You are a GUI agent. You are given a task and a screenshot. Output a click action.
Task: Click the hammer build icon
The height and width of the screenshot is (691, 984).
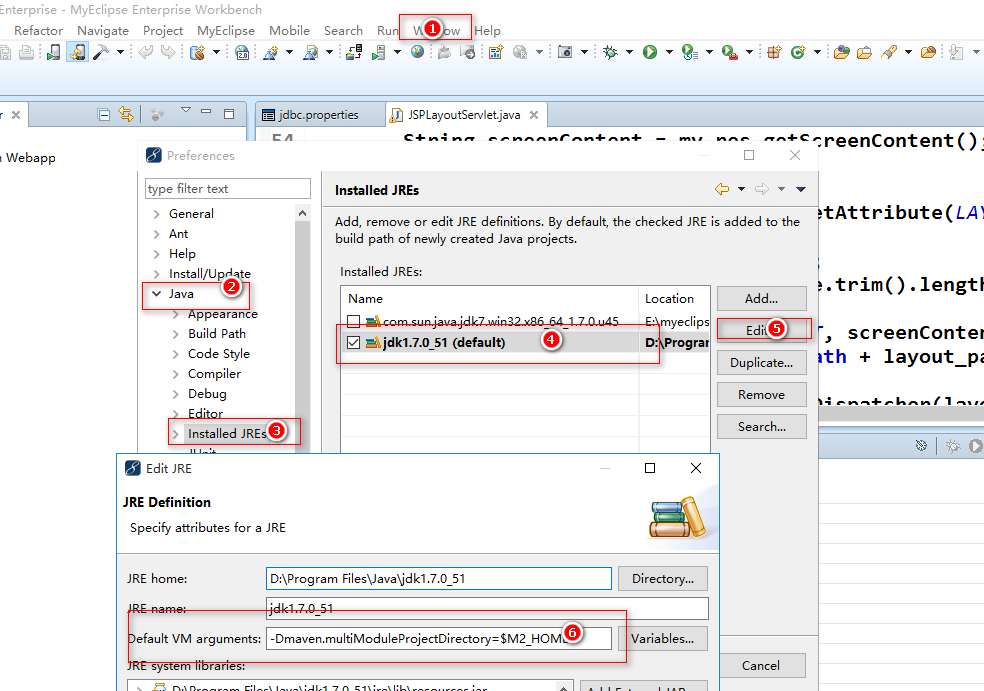click(101, 52)
